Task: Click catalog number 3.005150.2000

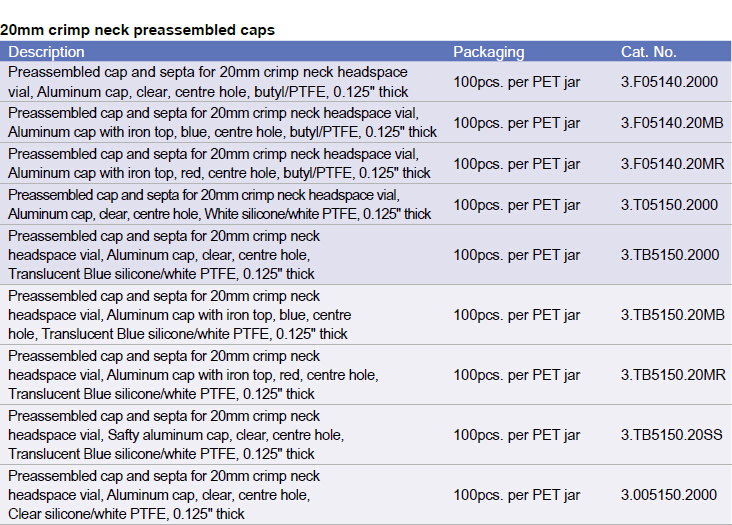Action: coord(668,495)
